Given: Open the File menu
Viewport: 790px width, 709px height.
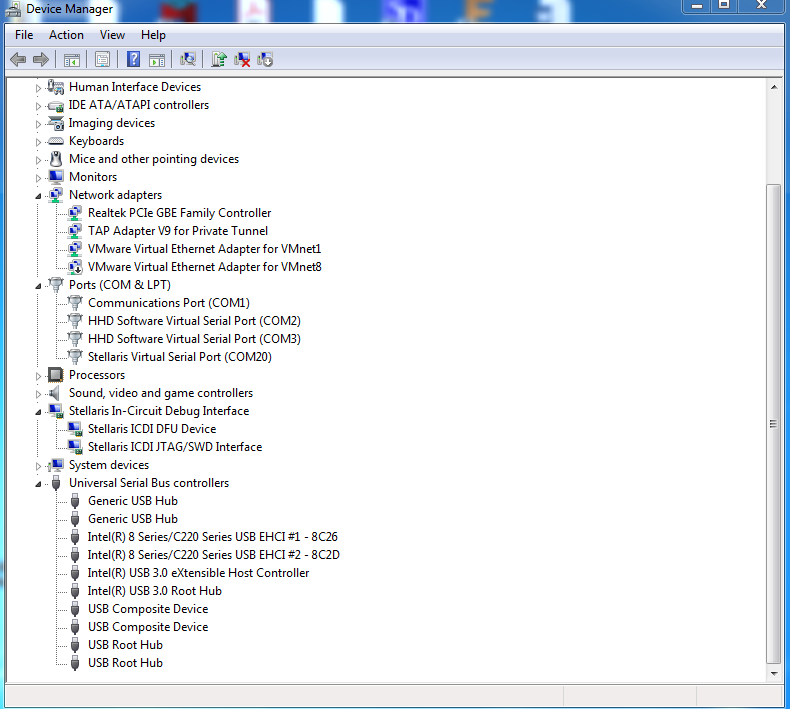Looking at the screenshot, I should 24,35.
